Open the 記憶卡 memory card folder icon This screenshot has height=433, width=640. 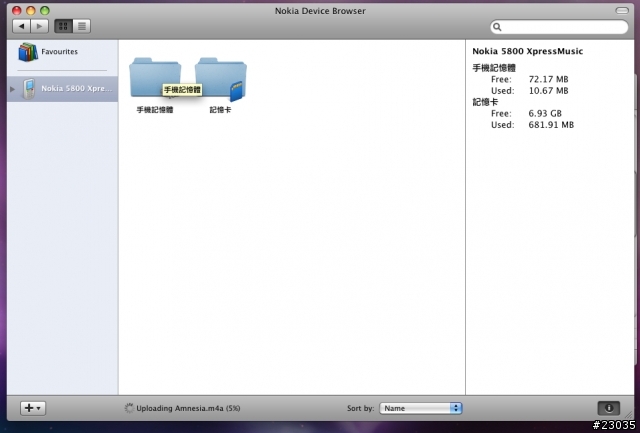(220, 79)
